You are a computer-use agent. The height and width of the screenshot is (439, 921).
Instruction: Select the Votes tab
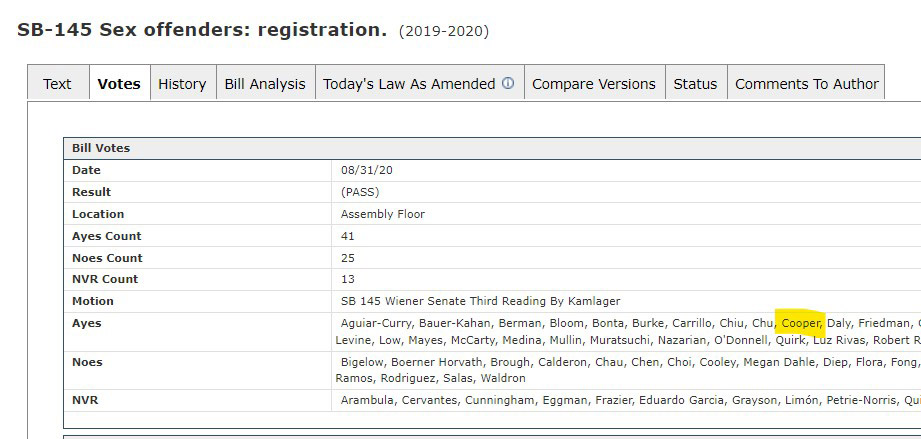(x=119, y=84)
